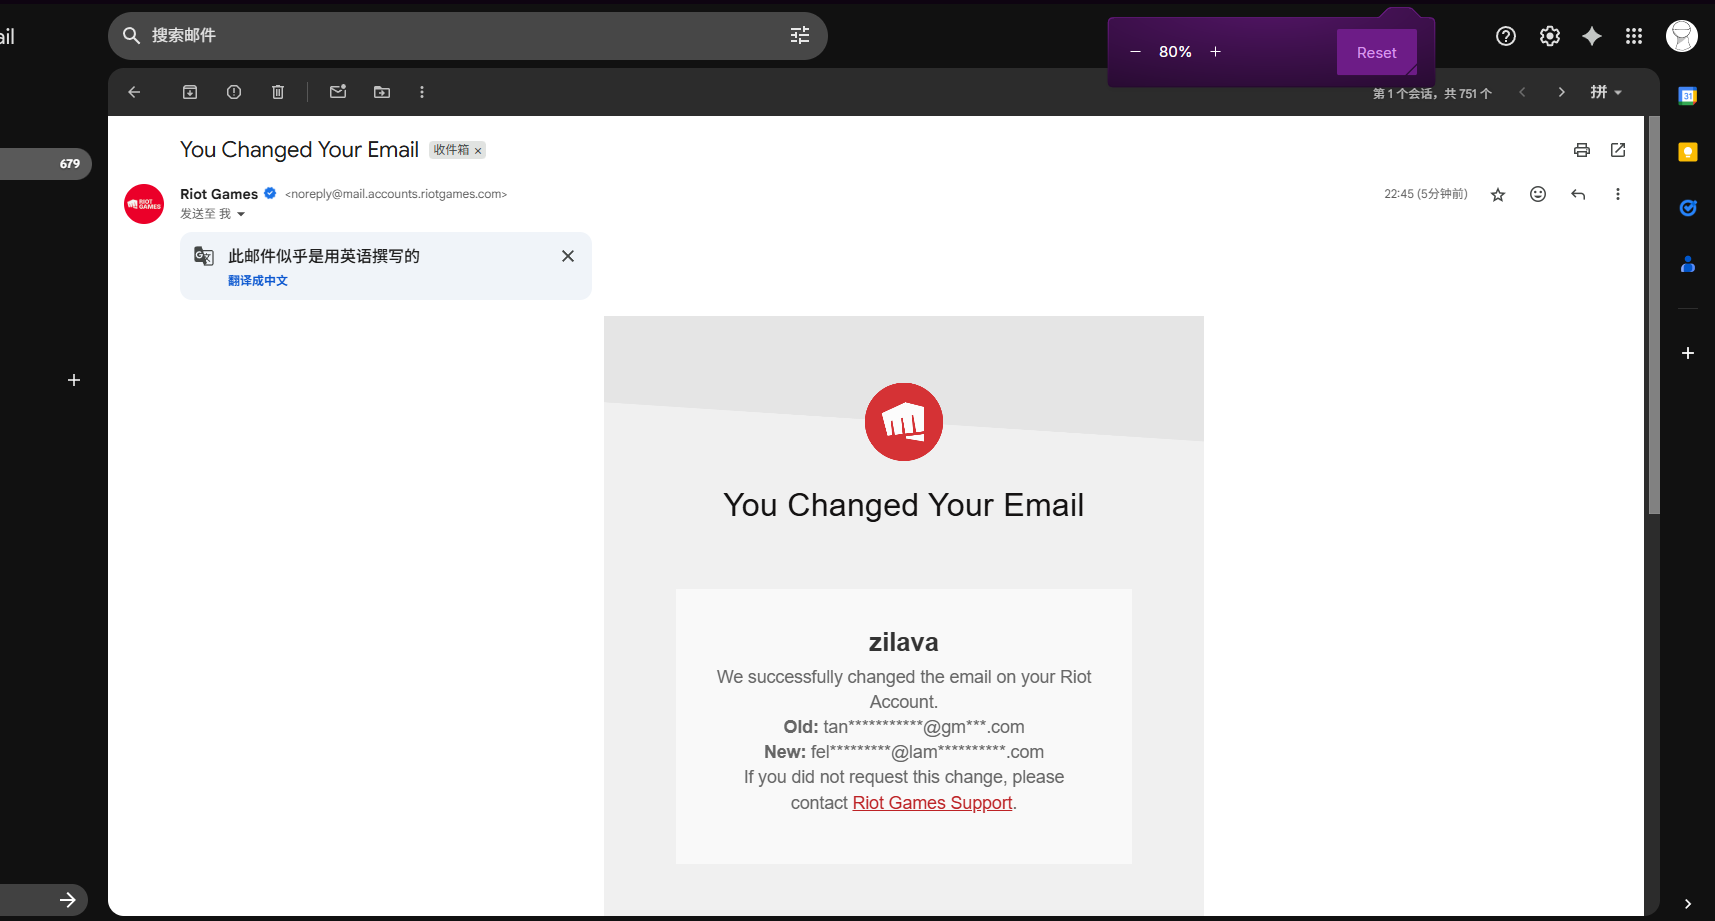Star this Riot Games email
This screenshot has height=921, width=1715.
1498,195
